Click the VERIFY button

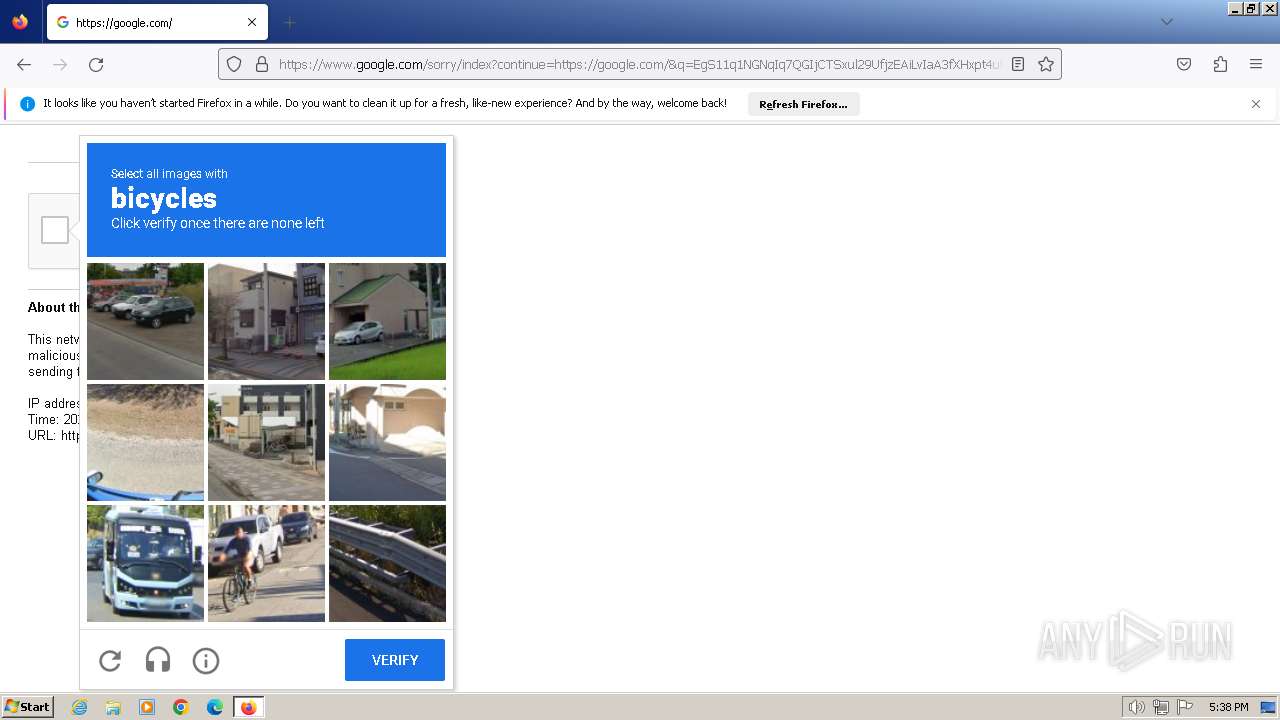tap(395, 660)
